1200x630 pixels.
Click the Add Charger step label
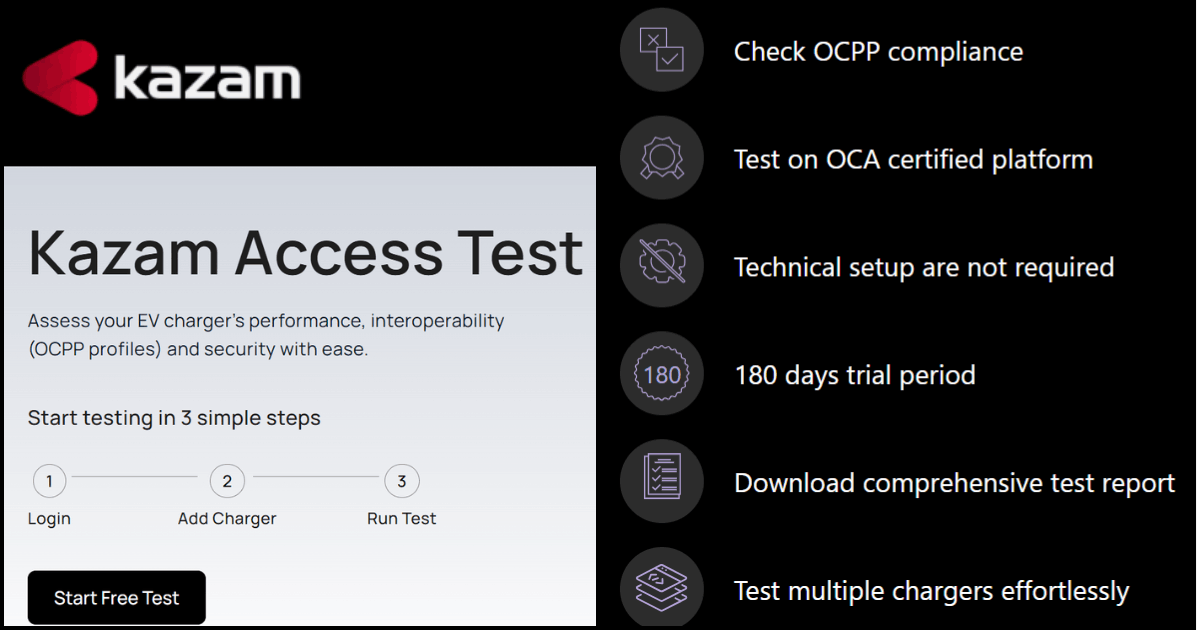[227, 518]
